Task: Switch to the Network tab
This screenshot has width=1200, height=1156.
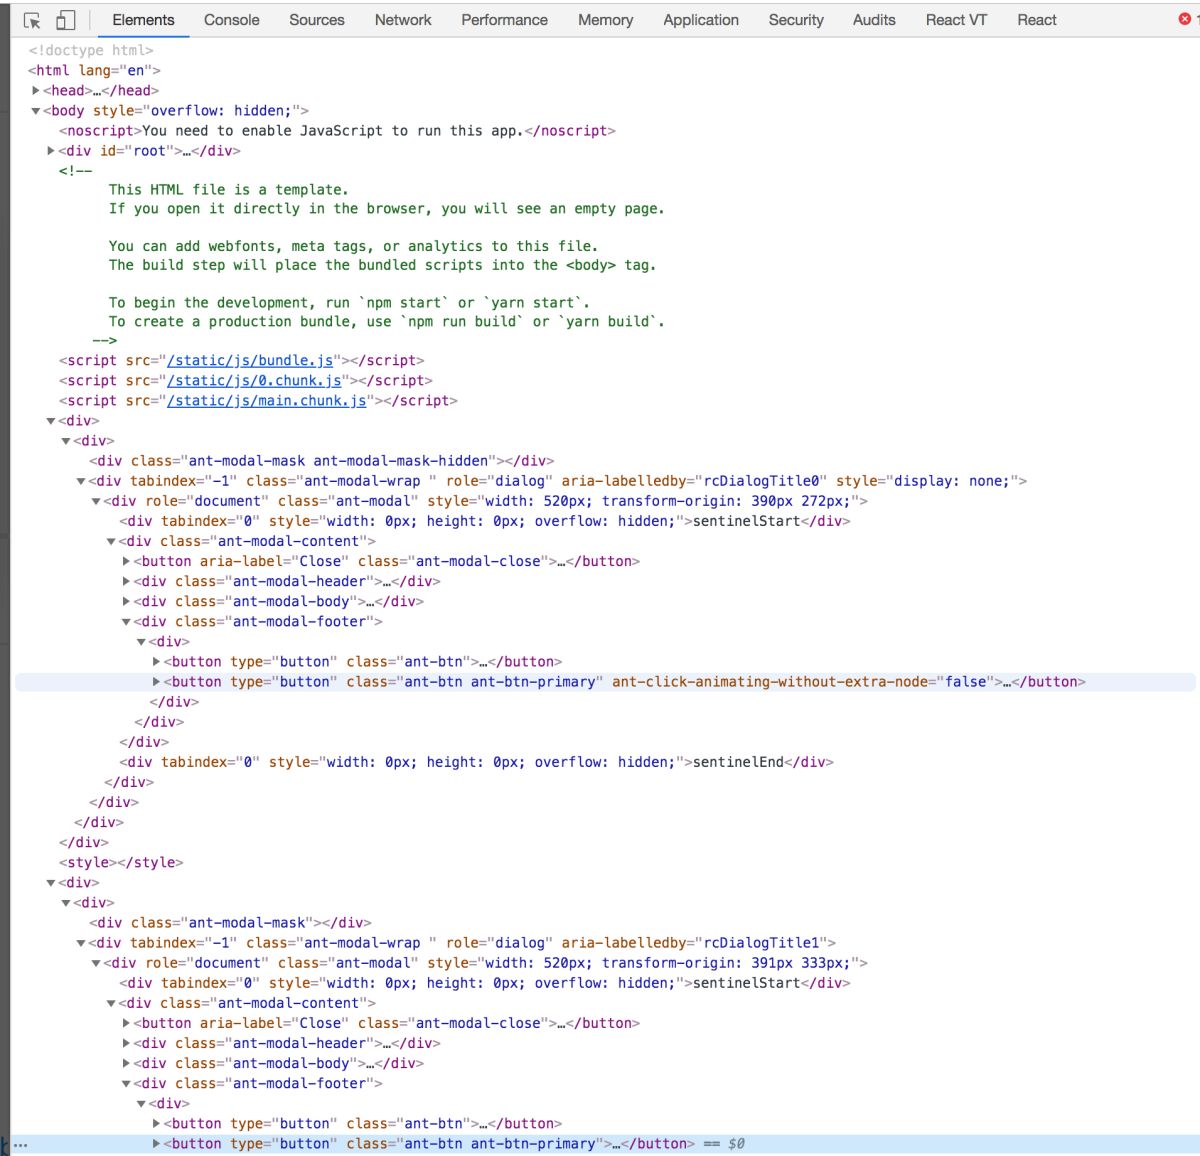Action: click(403, 20)
